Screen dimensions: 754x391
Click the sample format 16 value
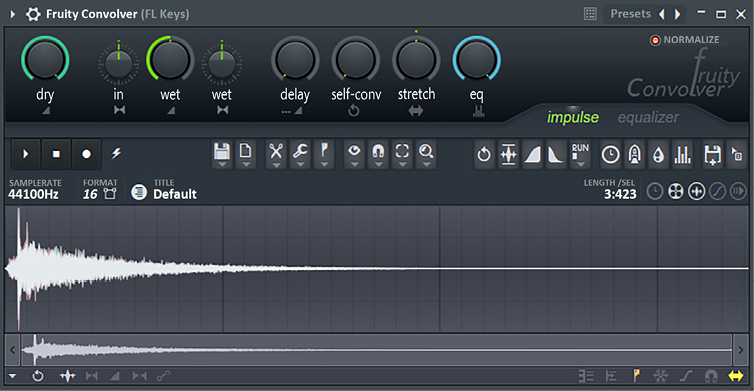(90, 194)
